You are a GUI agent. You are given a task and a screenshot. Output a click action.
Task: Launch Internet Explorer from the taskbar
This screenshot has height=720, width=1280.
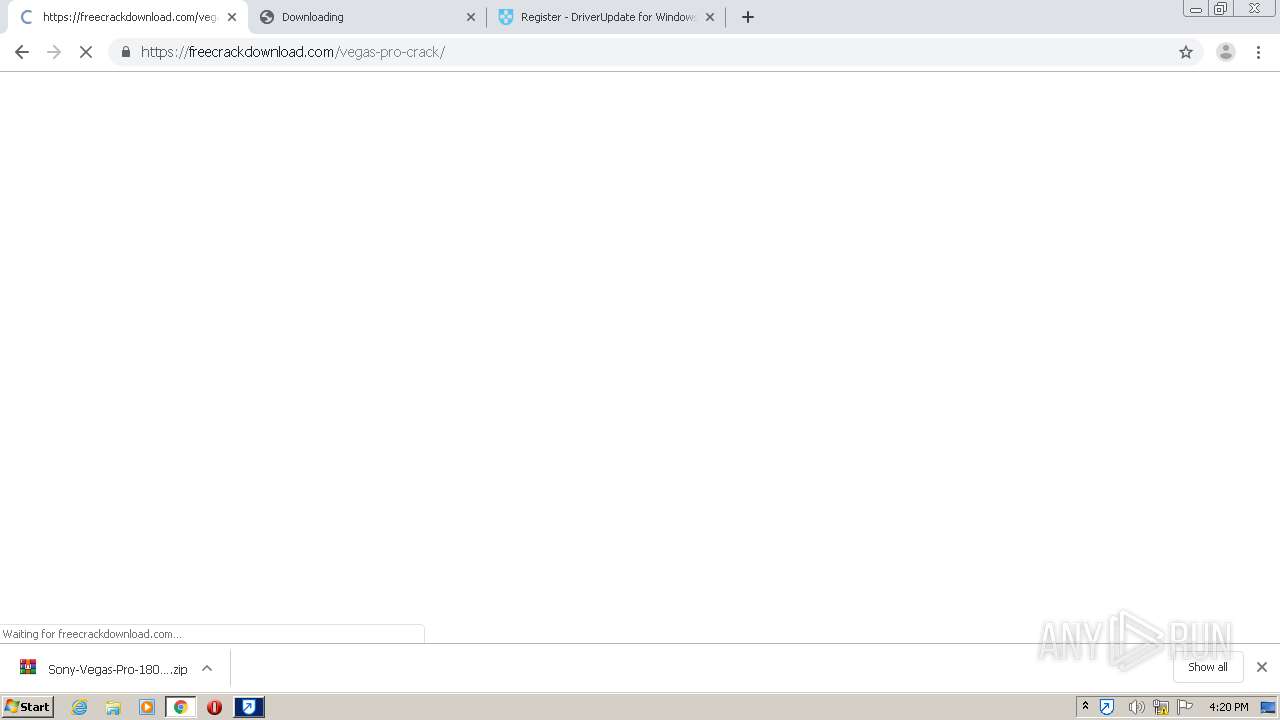click(80, 707)
